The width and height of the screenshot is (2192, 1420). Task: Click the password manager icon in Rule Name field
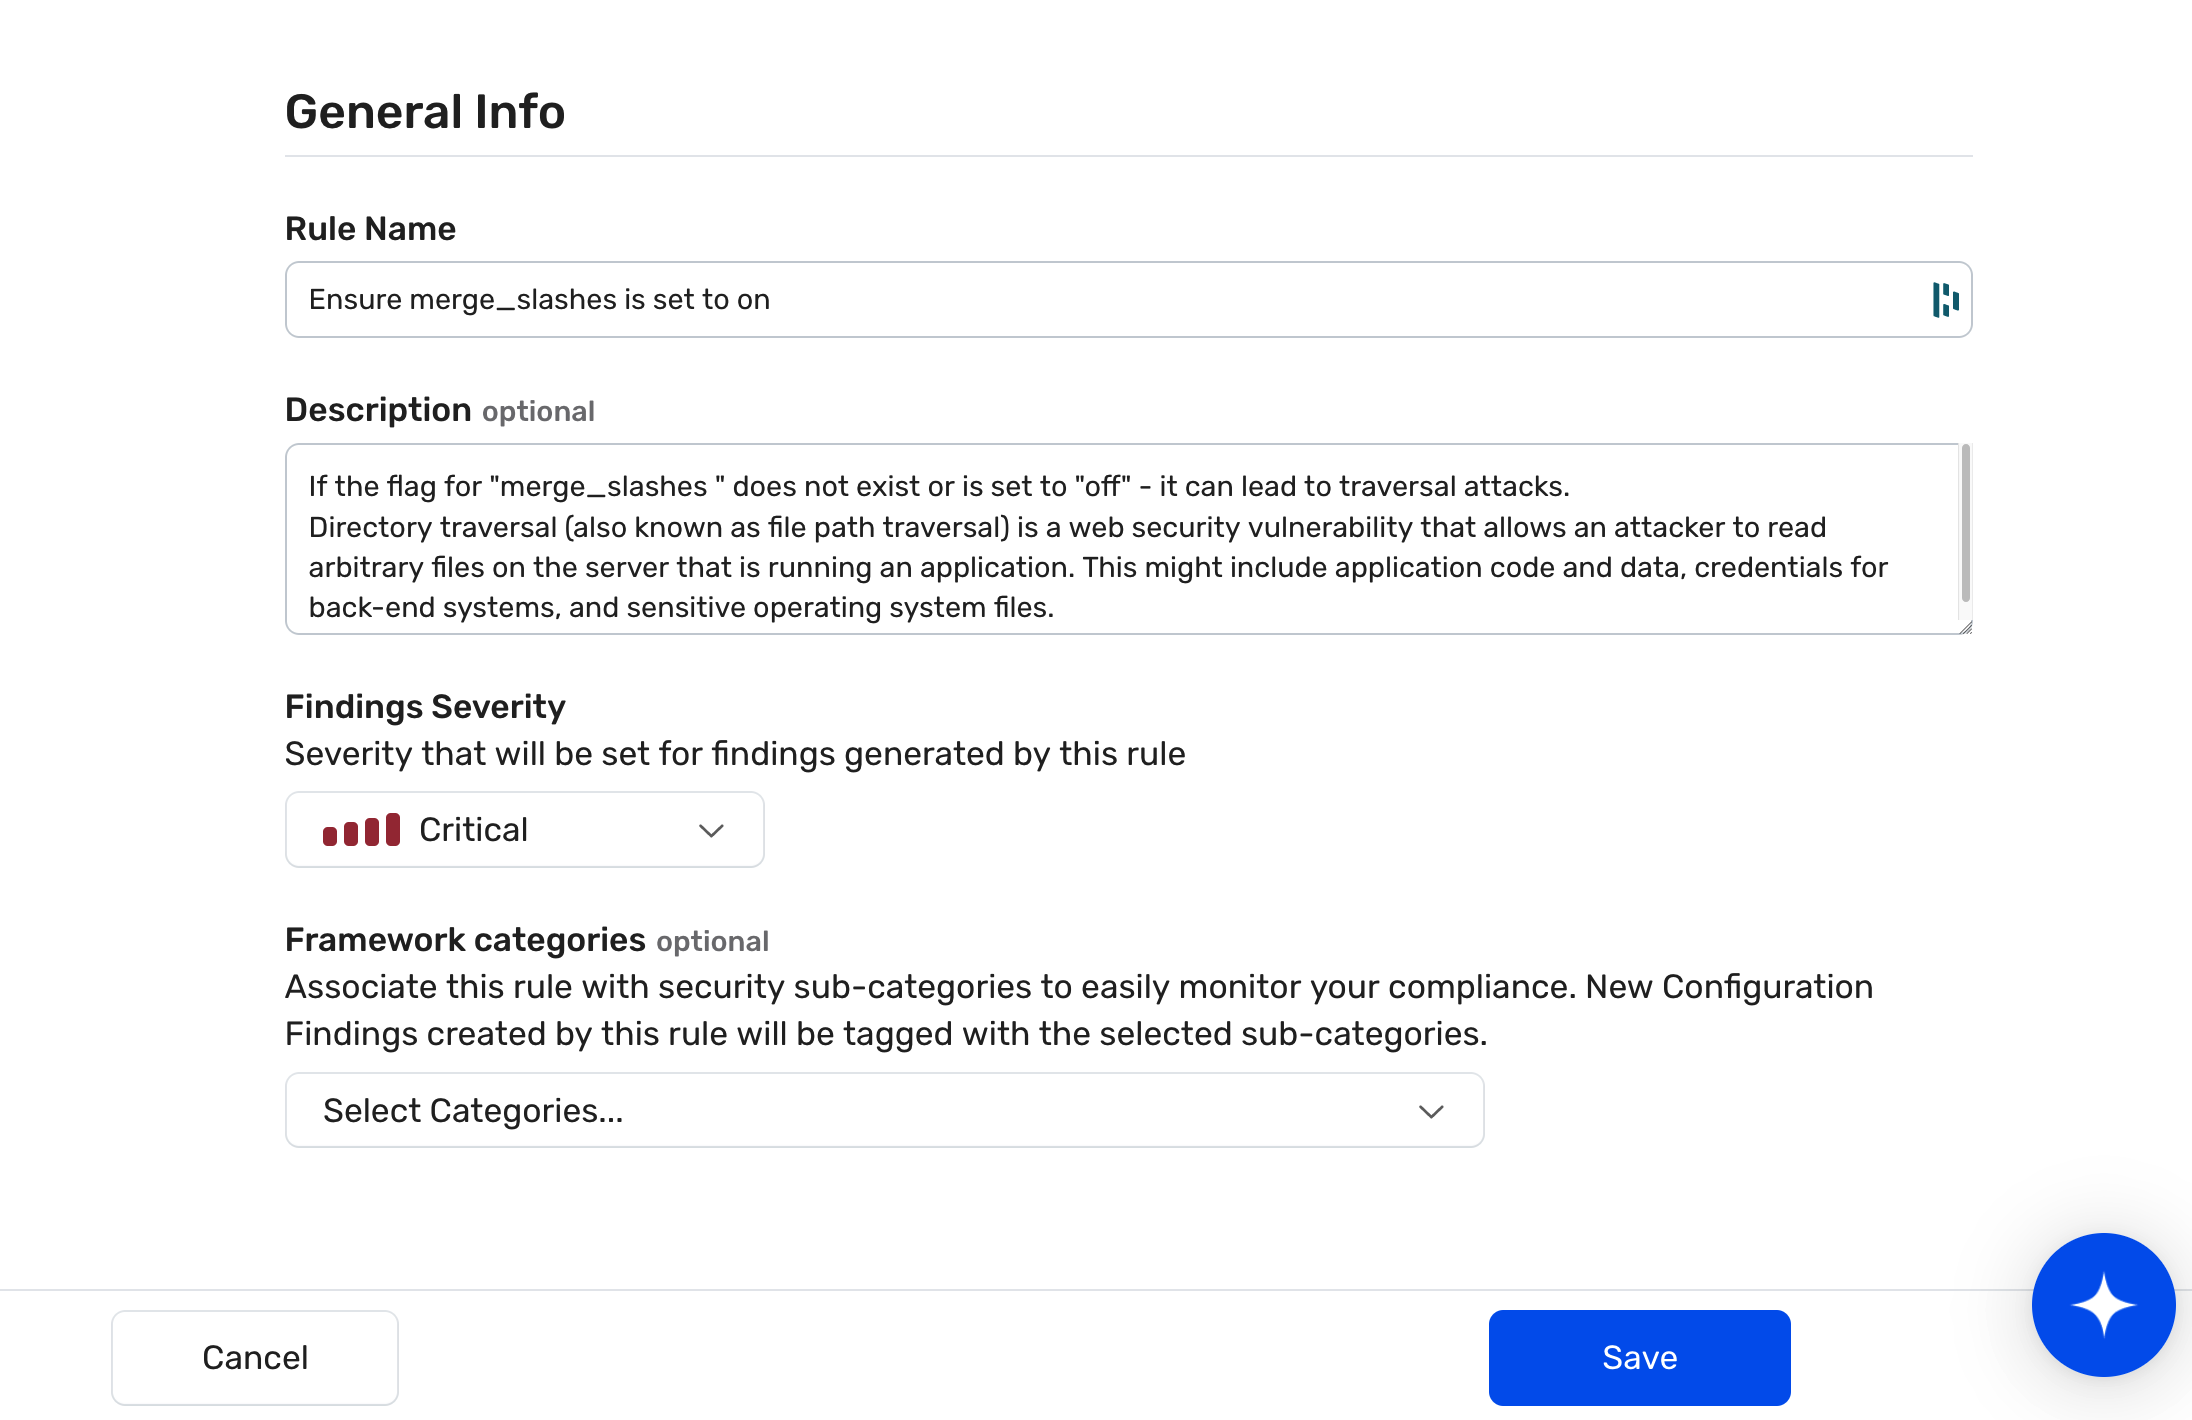click(1945, 300)
